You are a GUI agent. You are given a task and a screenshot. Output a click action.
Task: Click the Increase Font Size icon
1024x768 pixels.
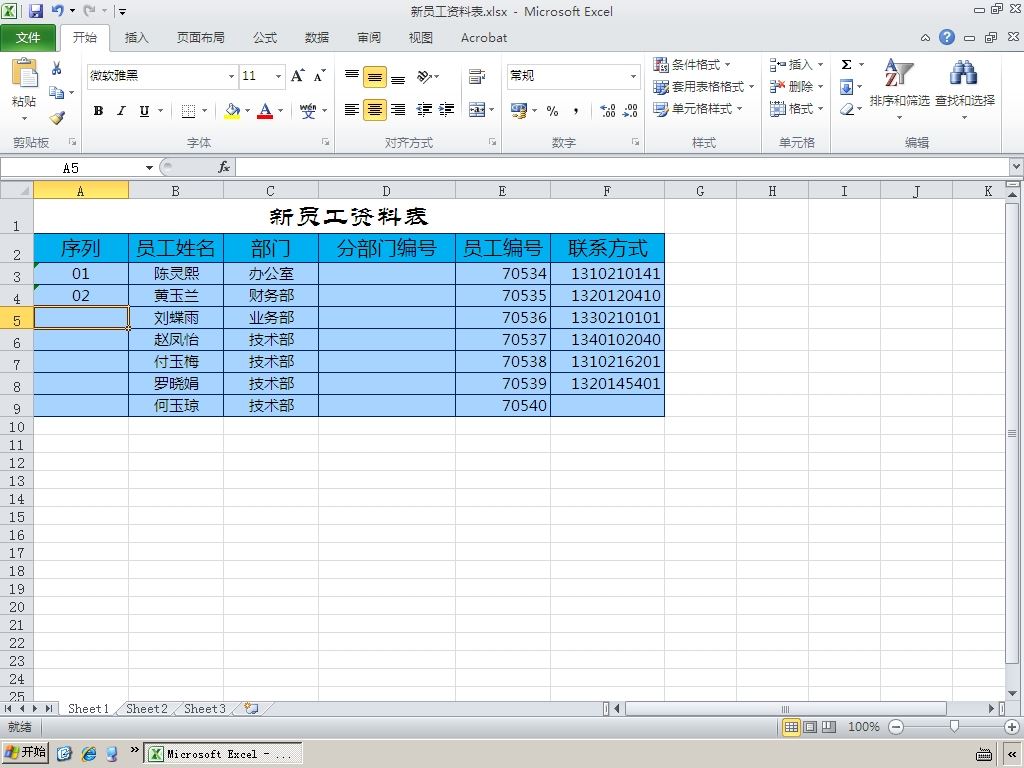coord(298,76)
